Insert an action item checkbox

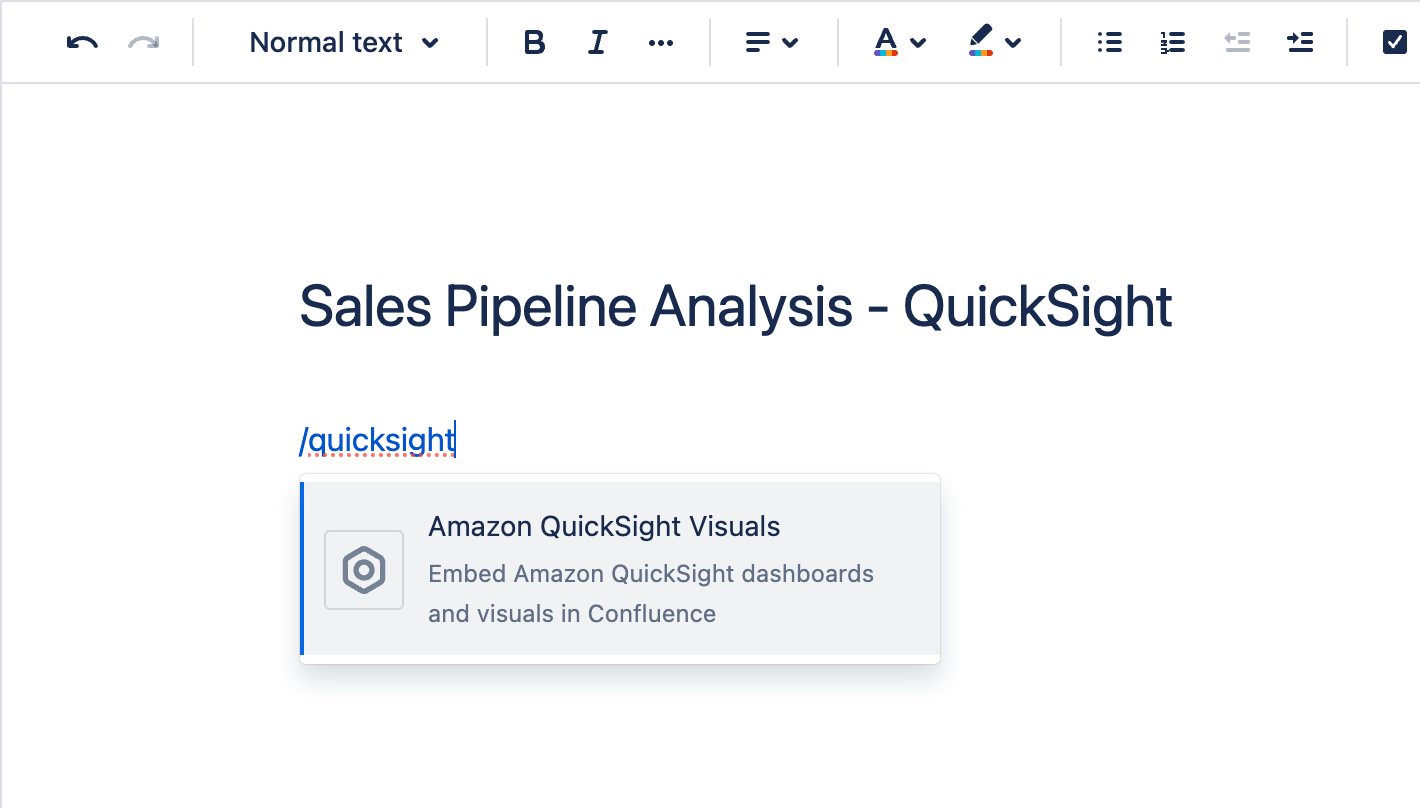[1394, 42]
